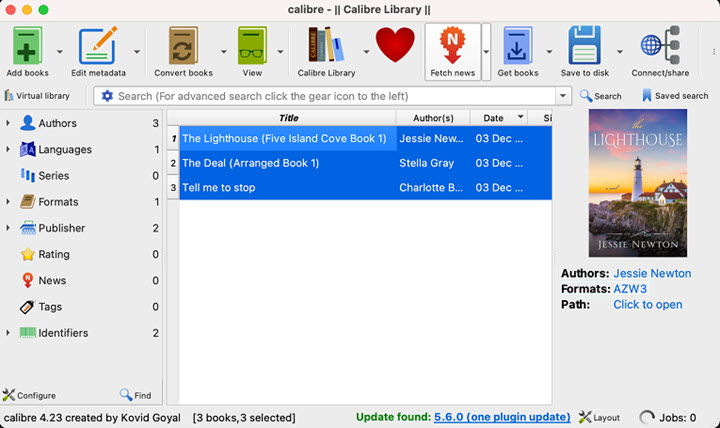The width and height of the screenshot is (720, 428).
Task: Open the search history dropdown
Action: pos(563,96)
